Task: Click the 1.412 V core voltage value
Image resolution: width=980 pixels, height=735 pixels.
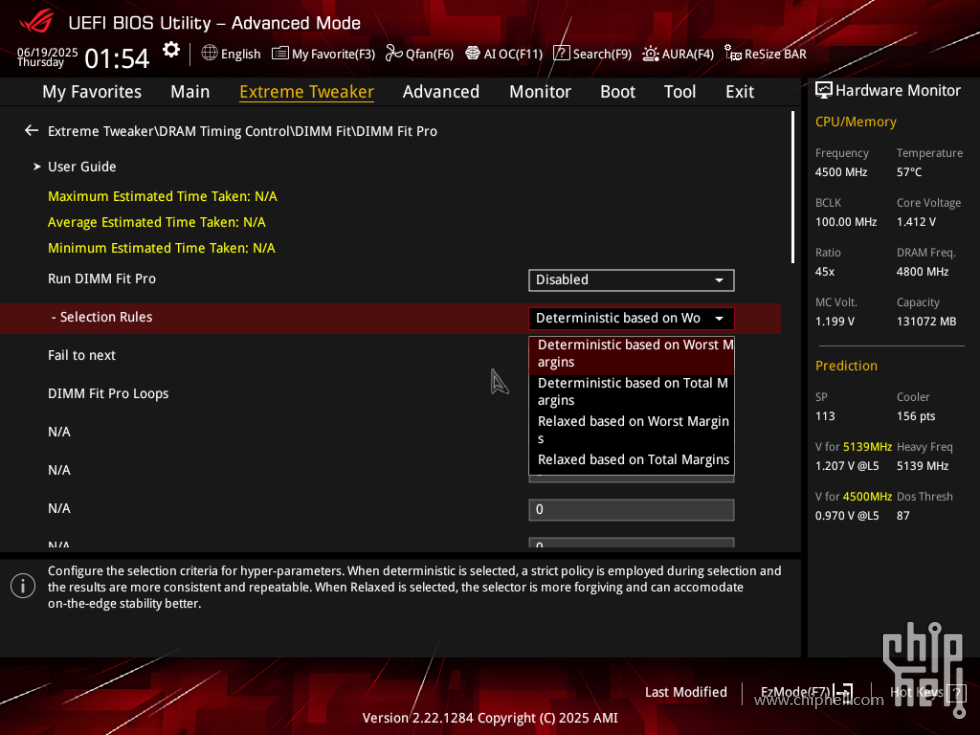Action: (x=916, y=222)
